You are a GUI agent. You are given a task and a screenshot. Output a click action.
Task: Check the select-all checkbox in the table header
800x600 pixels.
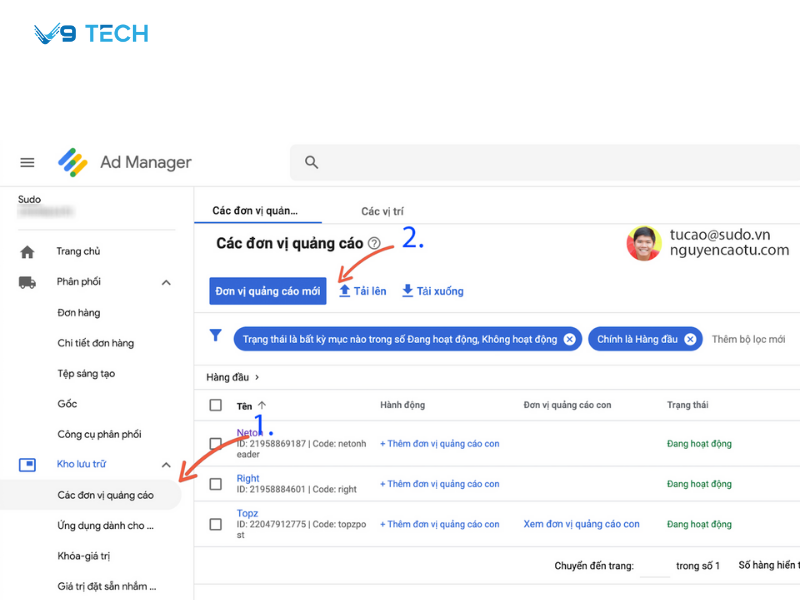(216, 405)
